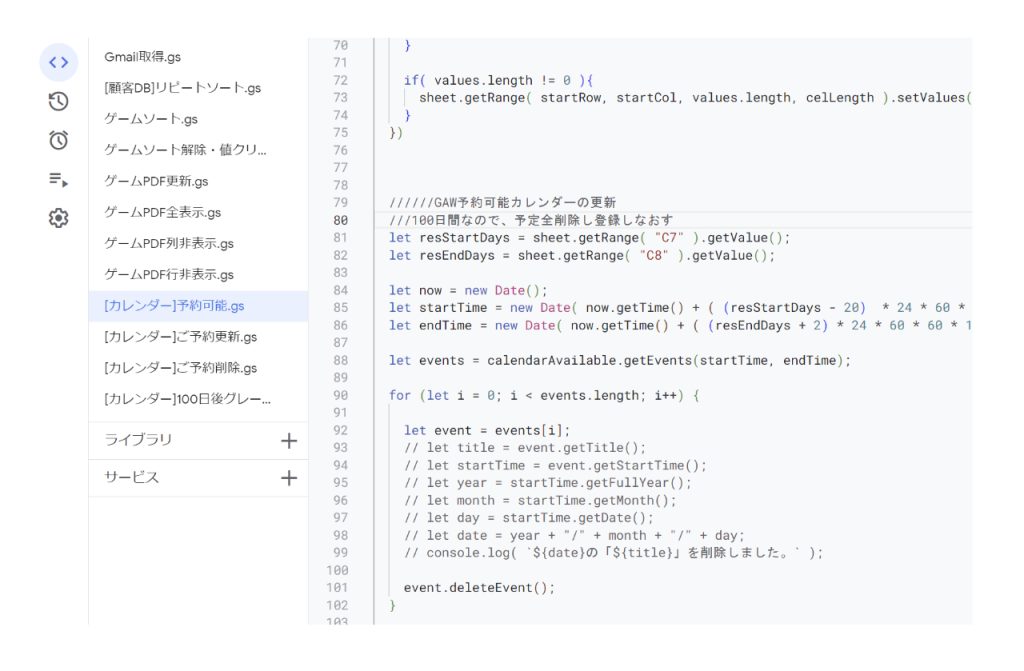Open the Executions list icon
Screen dimensions: 1024x671
pos(58,179)
